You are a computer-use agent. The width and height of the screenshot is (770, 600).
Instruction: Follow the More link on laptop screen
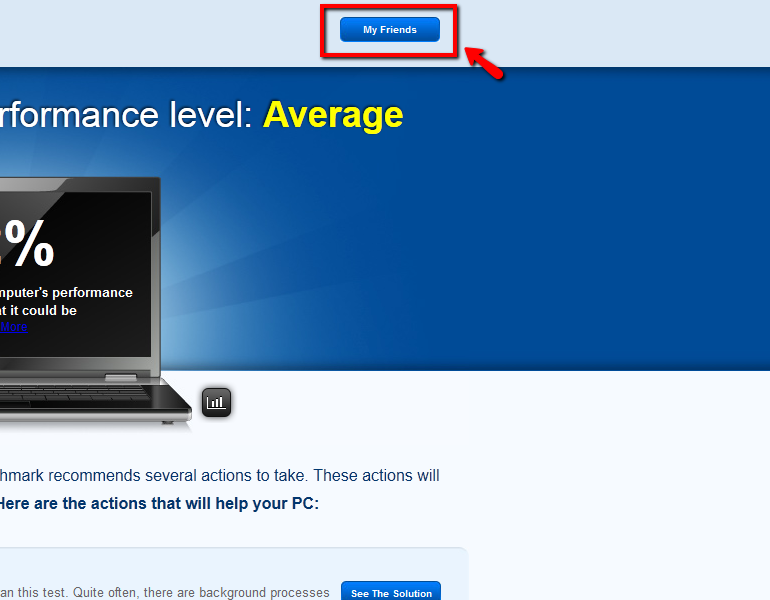tap(13, 327)
